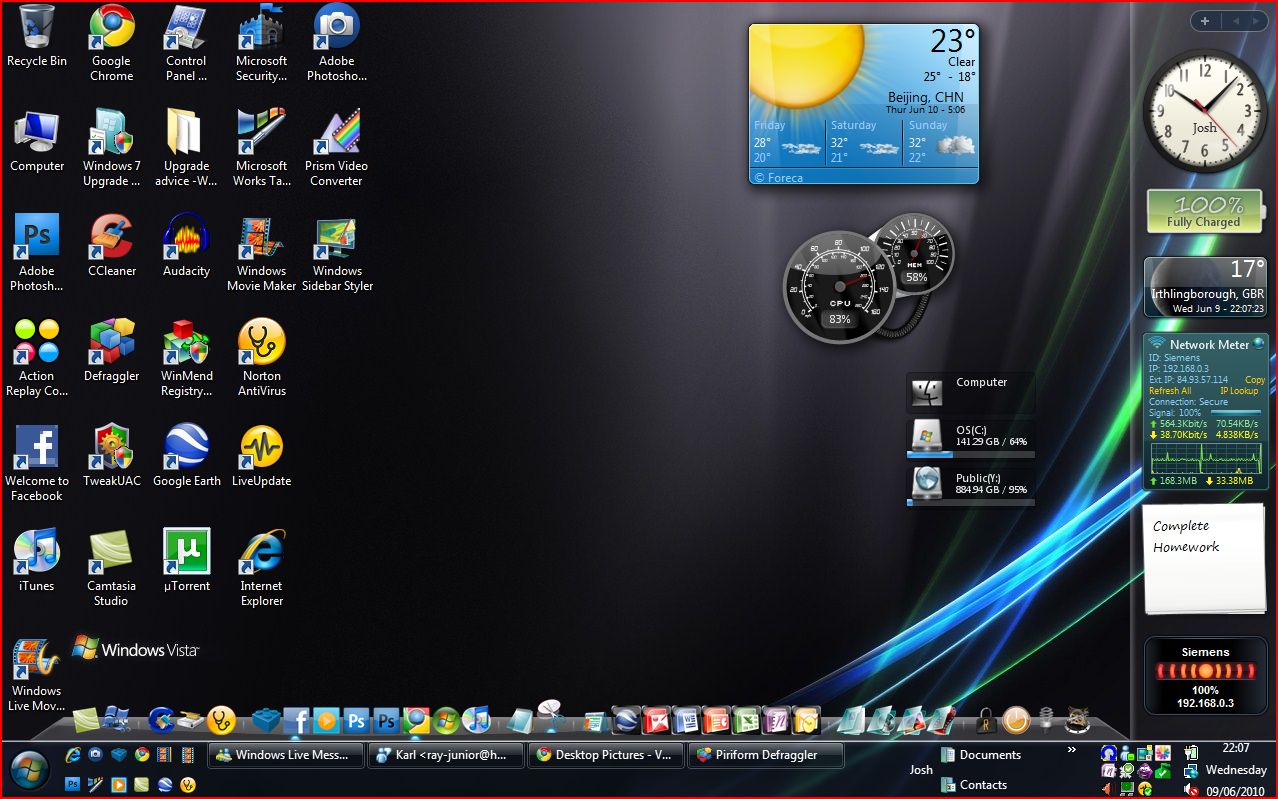Switch to the Karl conversation taskbar button
The height and width of the screenshot is (799, 1278).
click(x=446, y=755)
